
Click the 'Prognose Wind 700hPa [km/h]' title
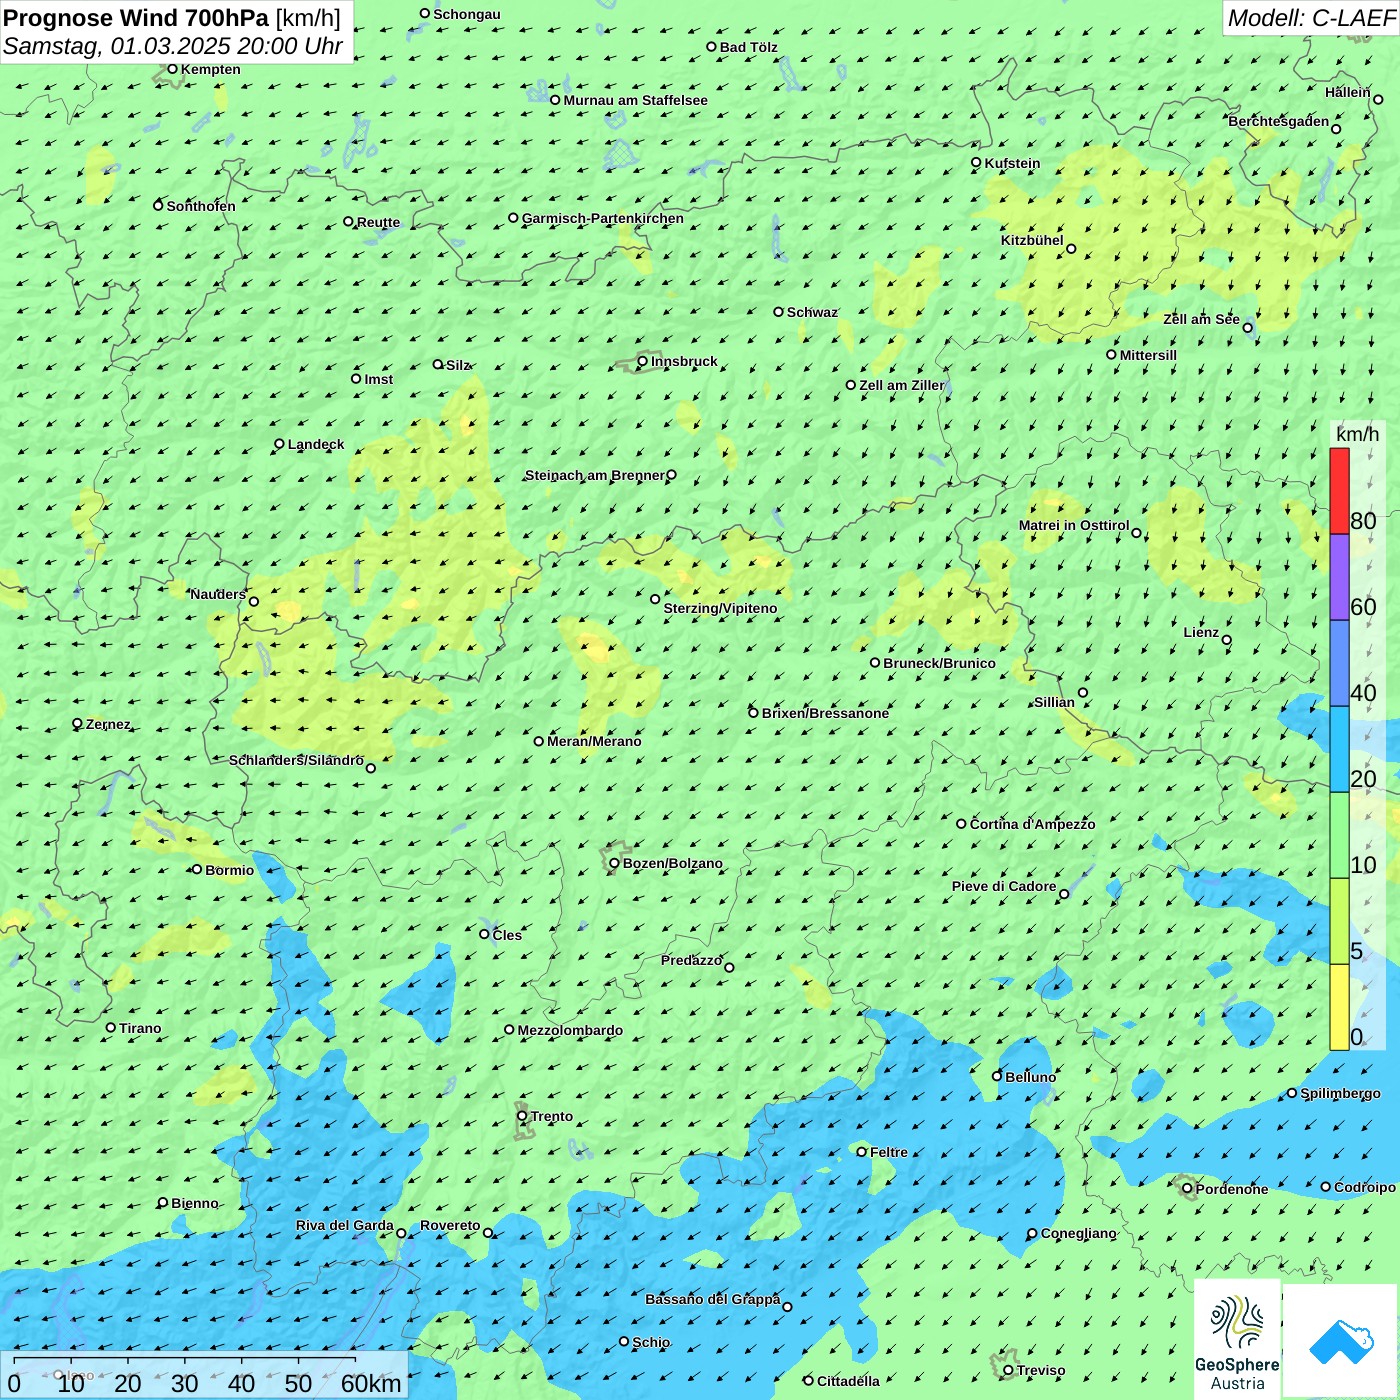(172, 18)
